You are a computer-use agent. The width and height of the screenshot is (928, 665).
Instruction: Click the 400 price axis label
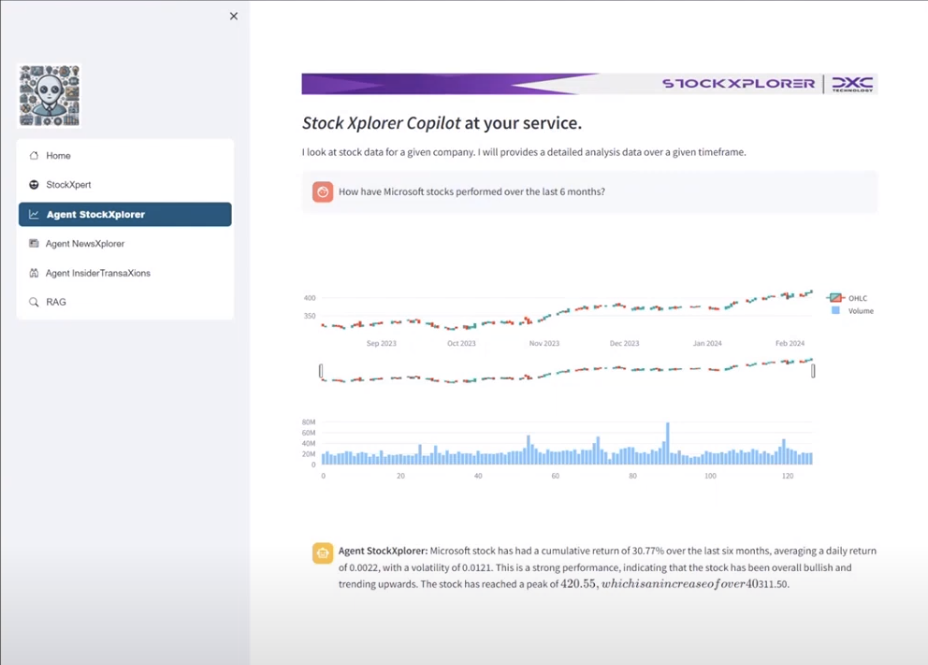tap(310, 298)
